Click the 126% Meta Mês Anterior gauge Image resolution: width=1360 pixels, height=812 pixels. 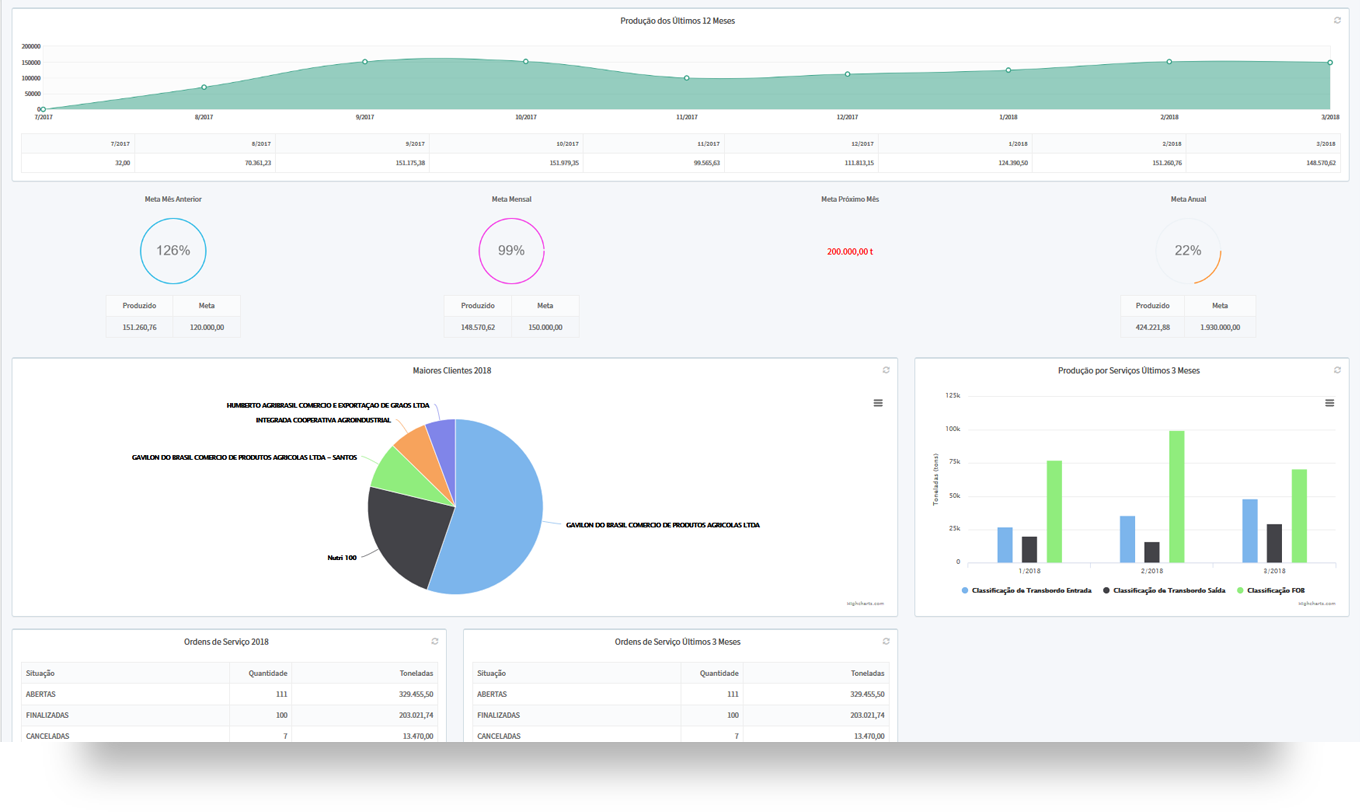click(173, 251)
